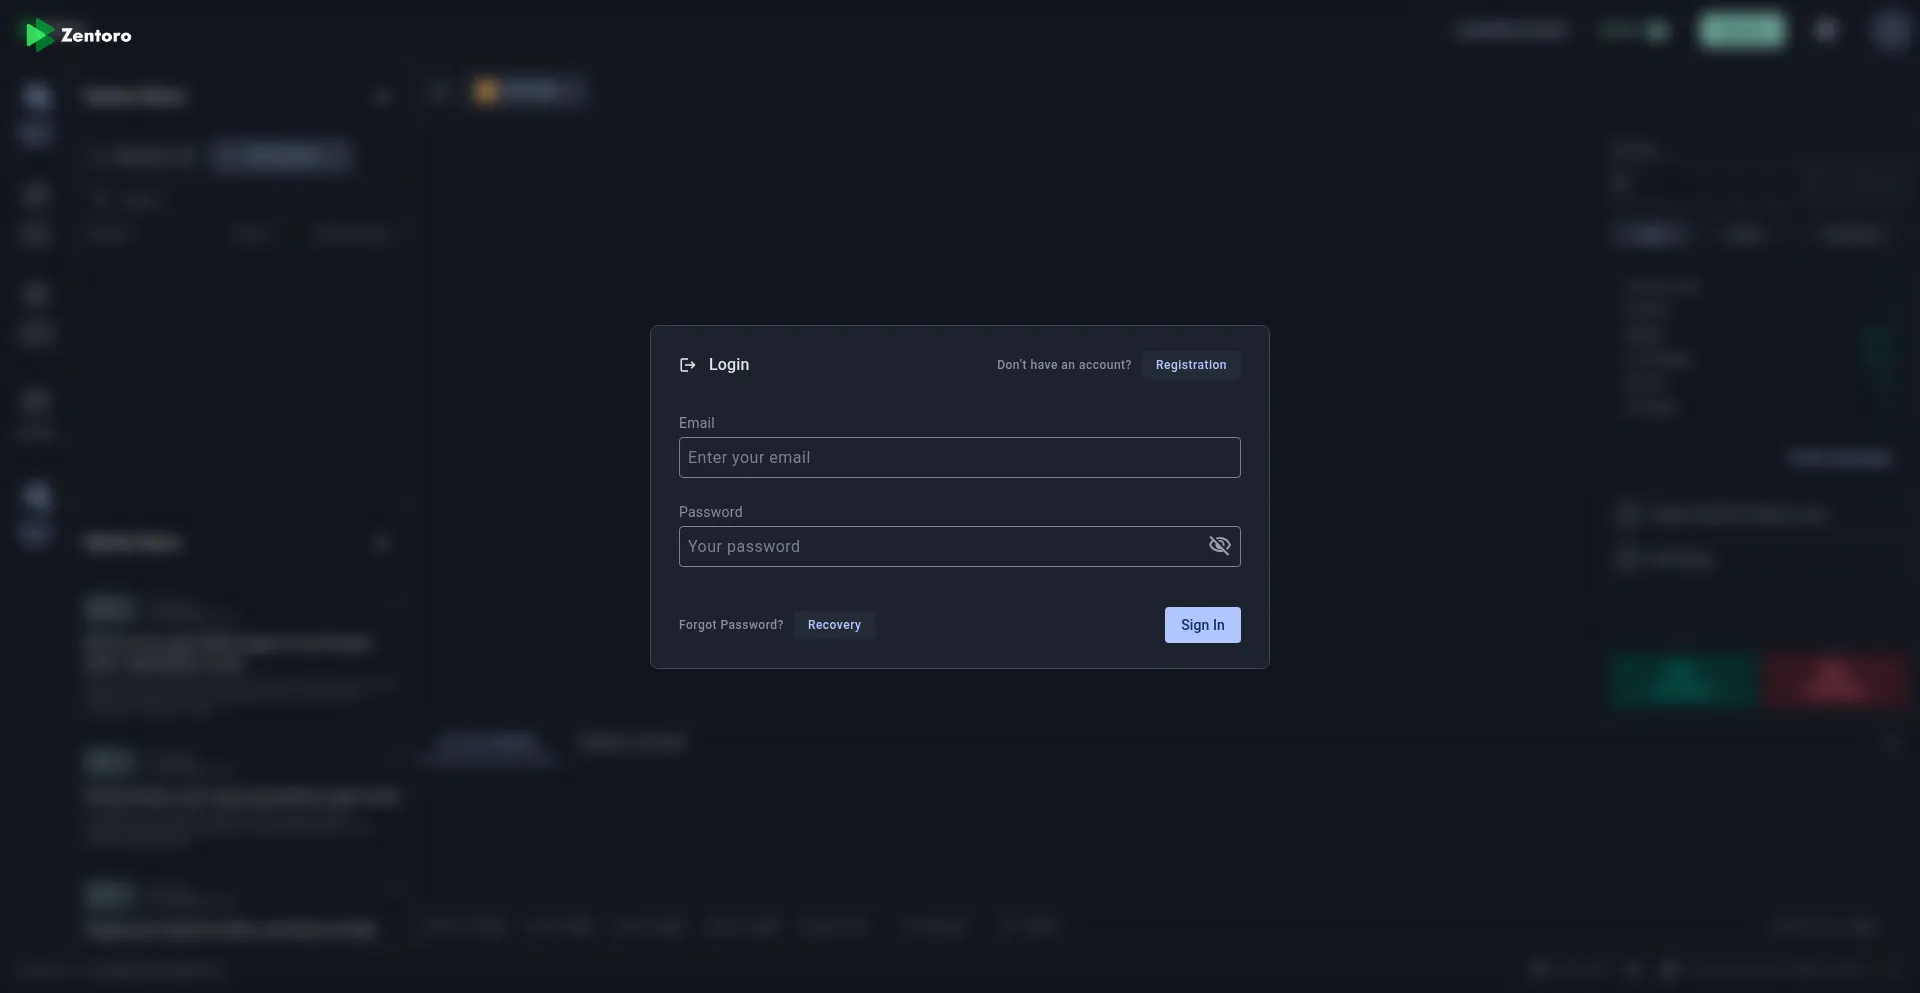
Task: Click the blurred avatar in top-right corner
Action: (1889, 31)
